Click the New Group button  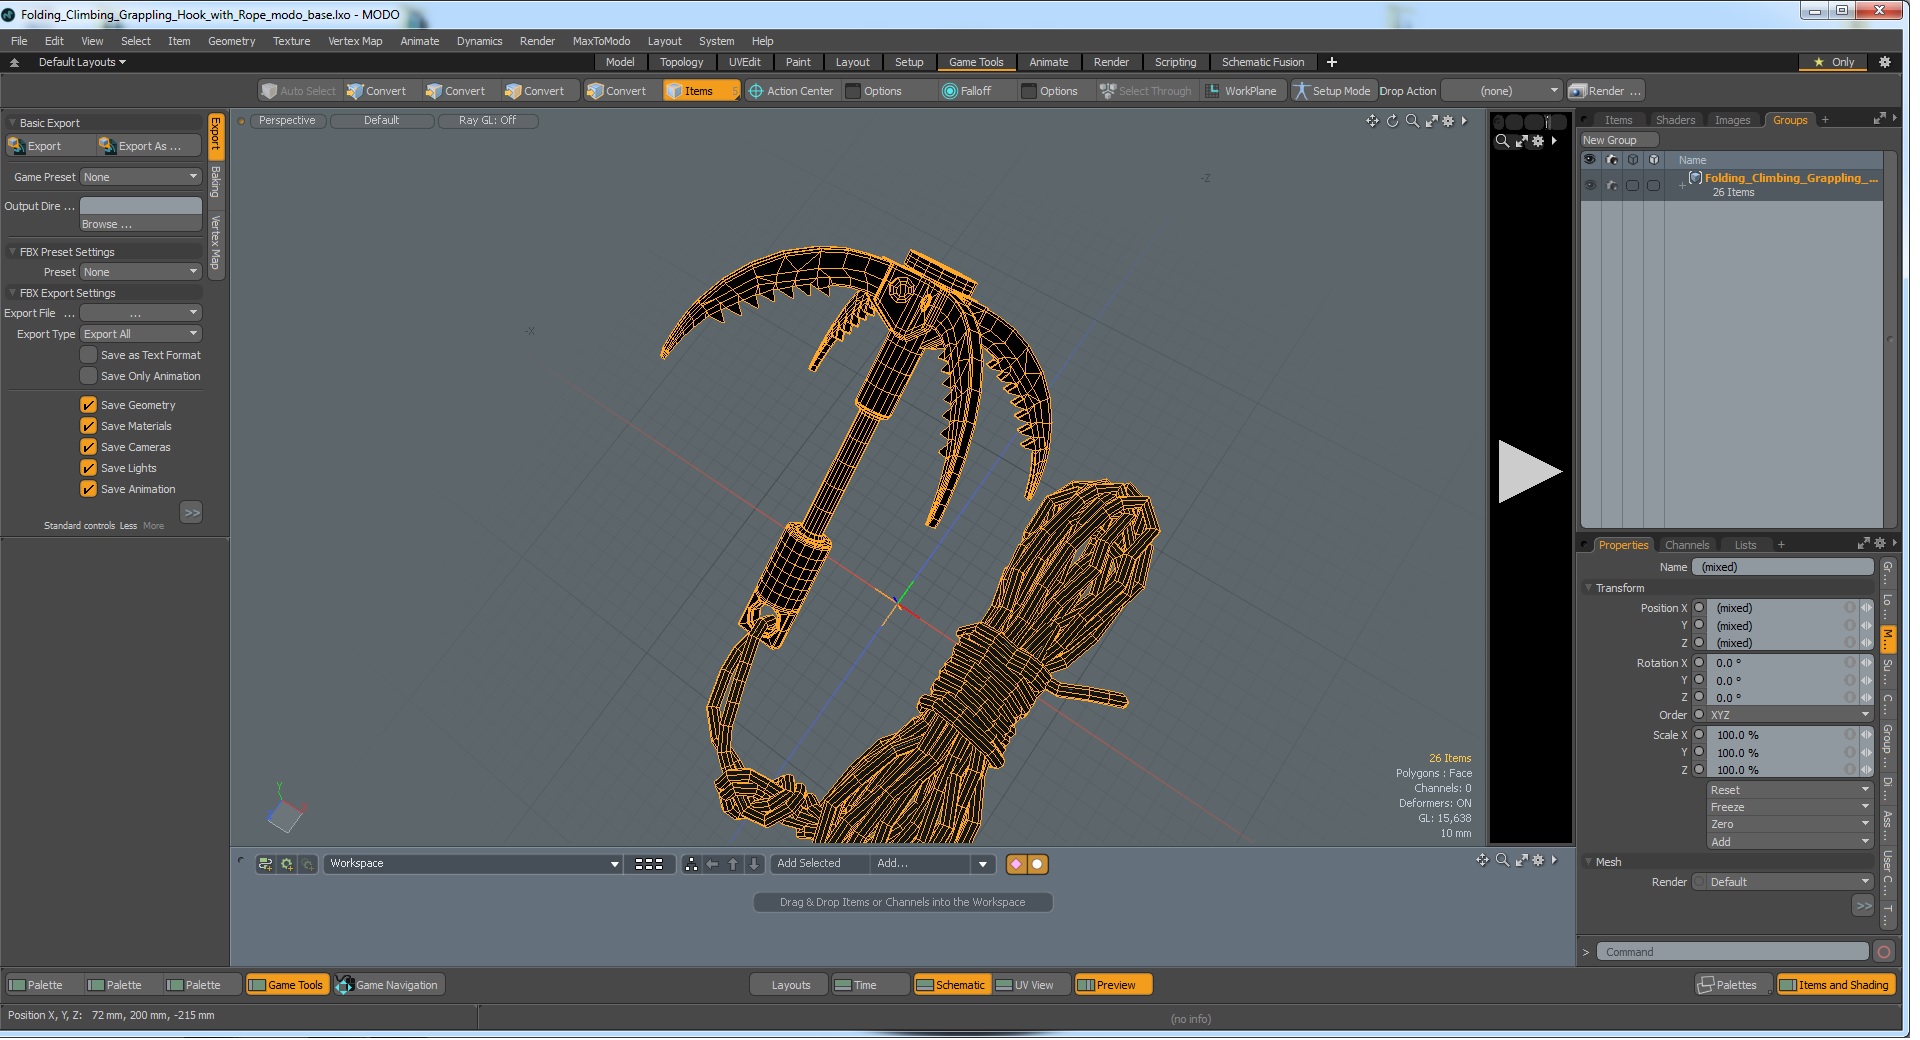pyautogui.click(x=1618, y=140)
